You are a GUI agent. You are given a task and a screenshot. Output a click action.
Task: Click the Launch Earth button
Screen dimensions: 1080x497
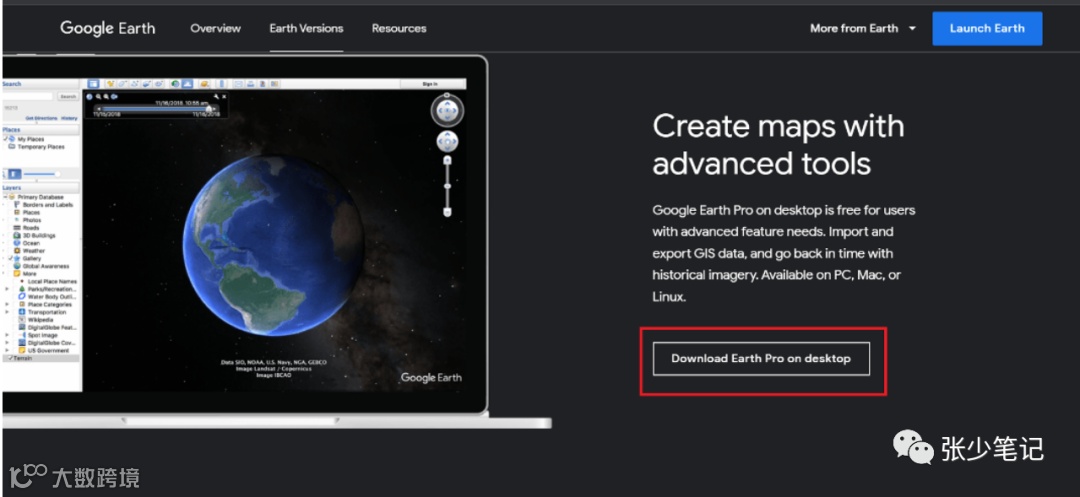987,28
